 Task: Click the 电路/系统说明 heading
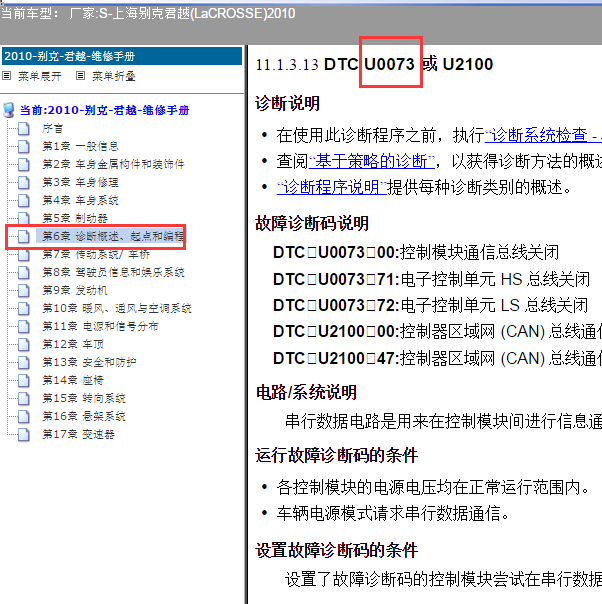[306, 393]
